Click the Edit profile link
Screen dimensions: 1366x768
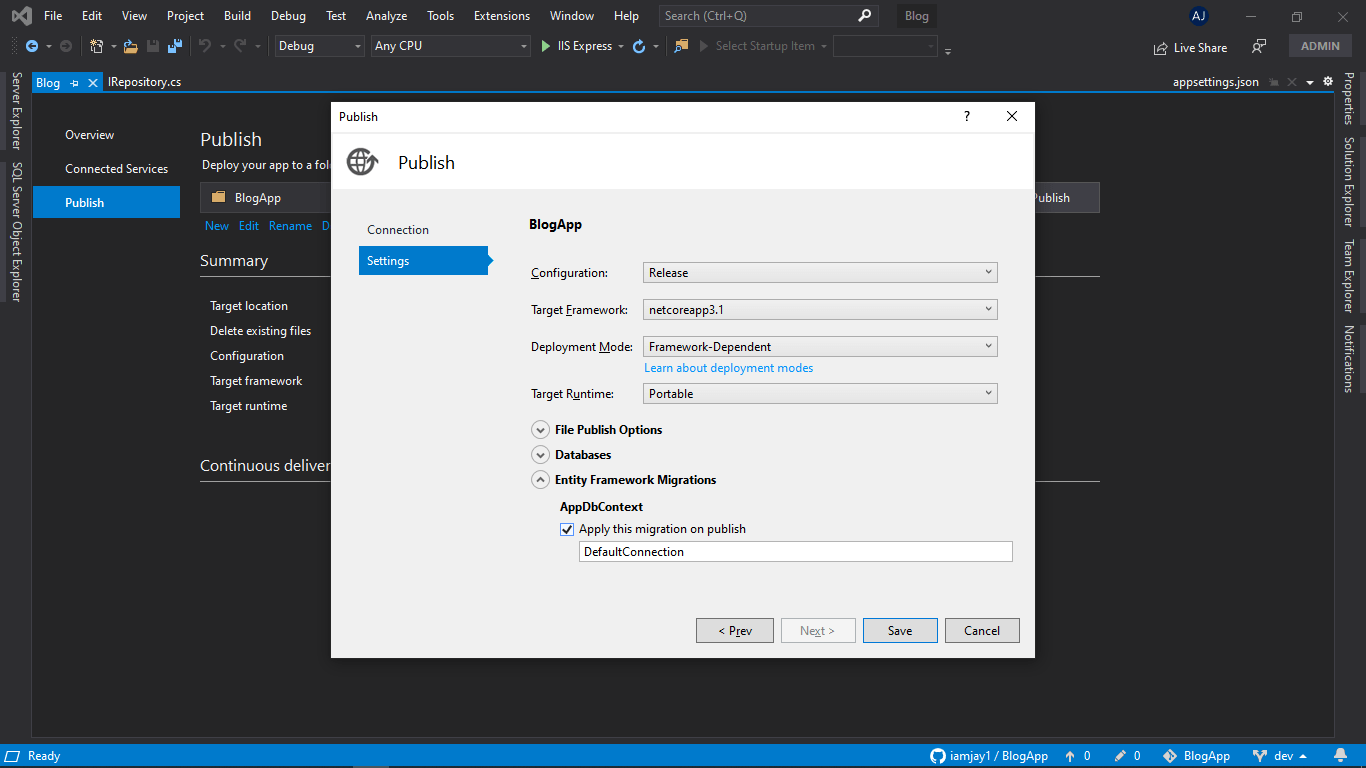pos(249,226)
